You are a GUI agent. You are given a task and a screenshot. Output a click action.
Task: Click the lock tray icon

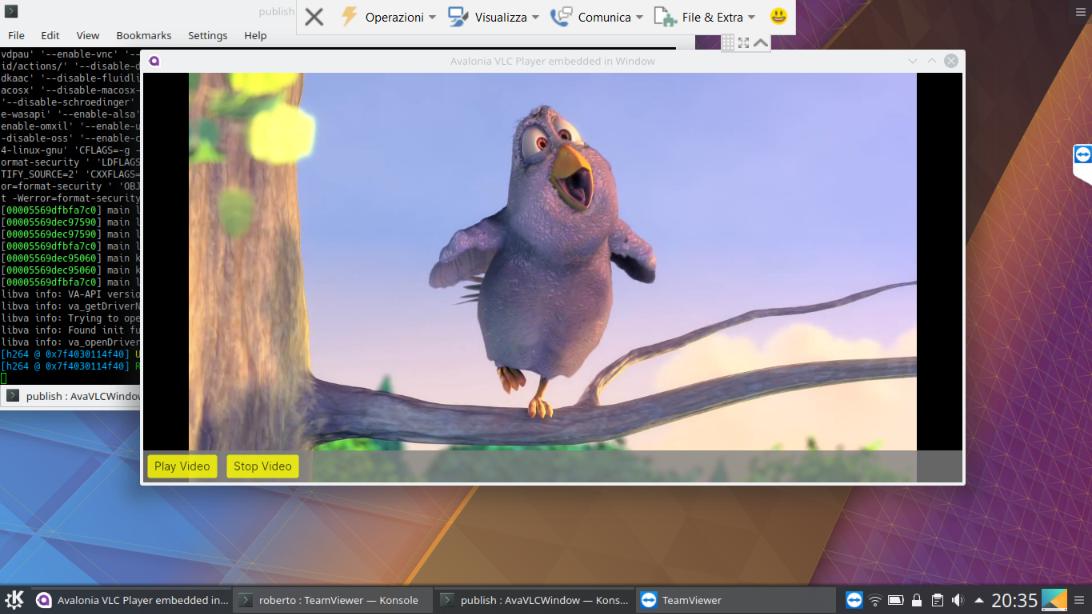click(x=916, y=600)
